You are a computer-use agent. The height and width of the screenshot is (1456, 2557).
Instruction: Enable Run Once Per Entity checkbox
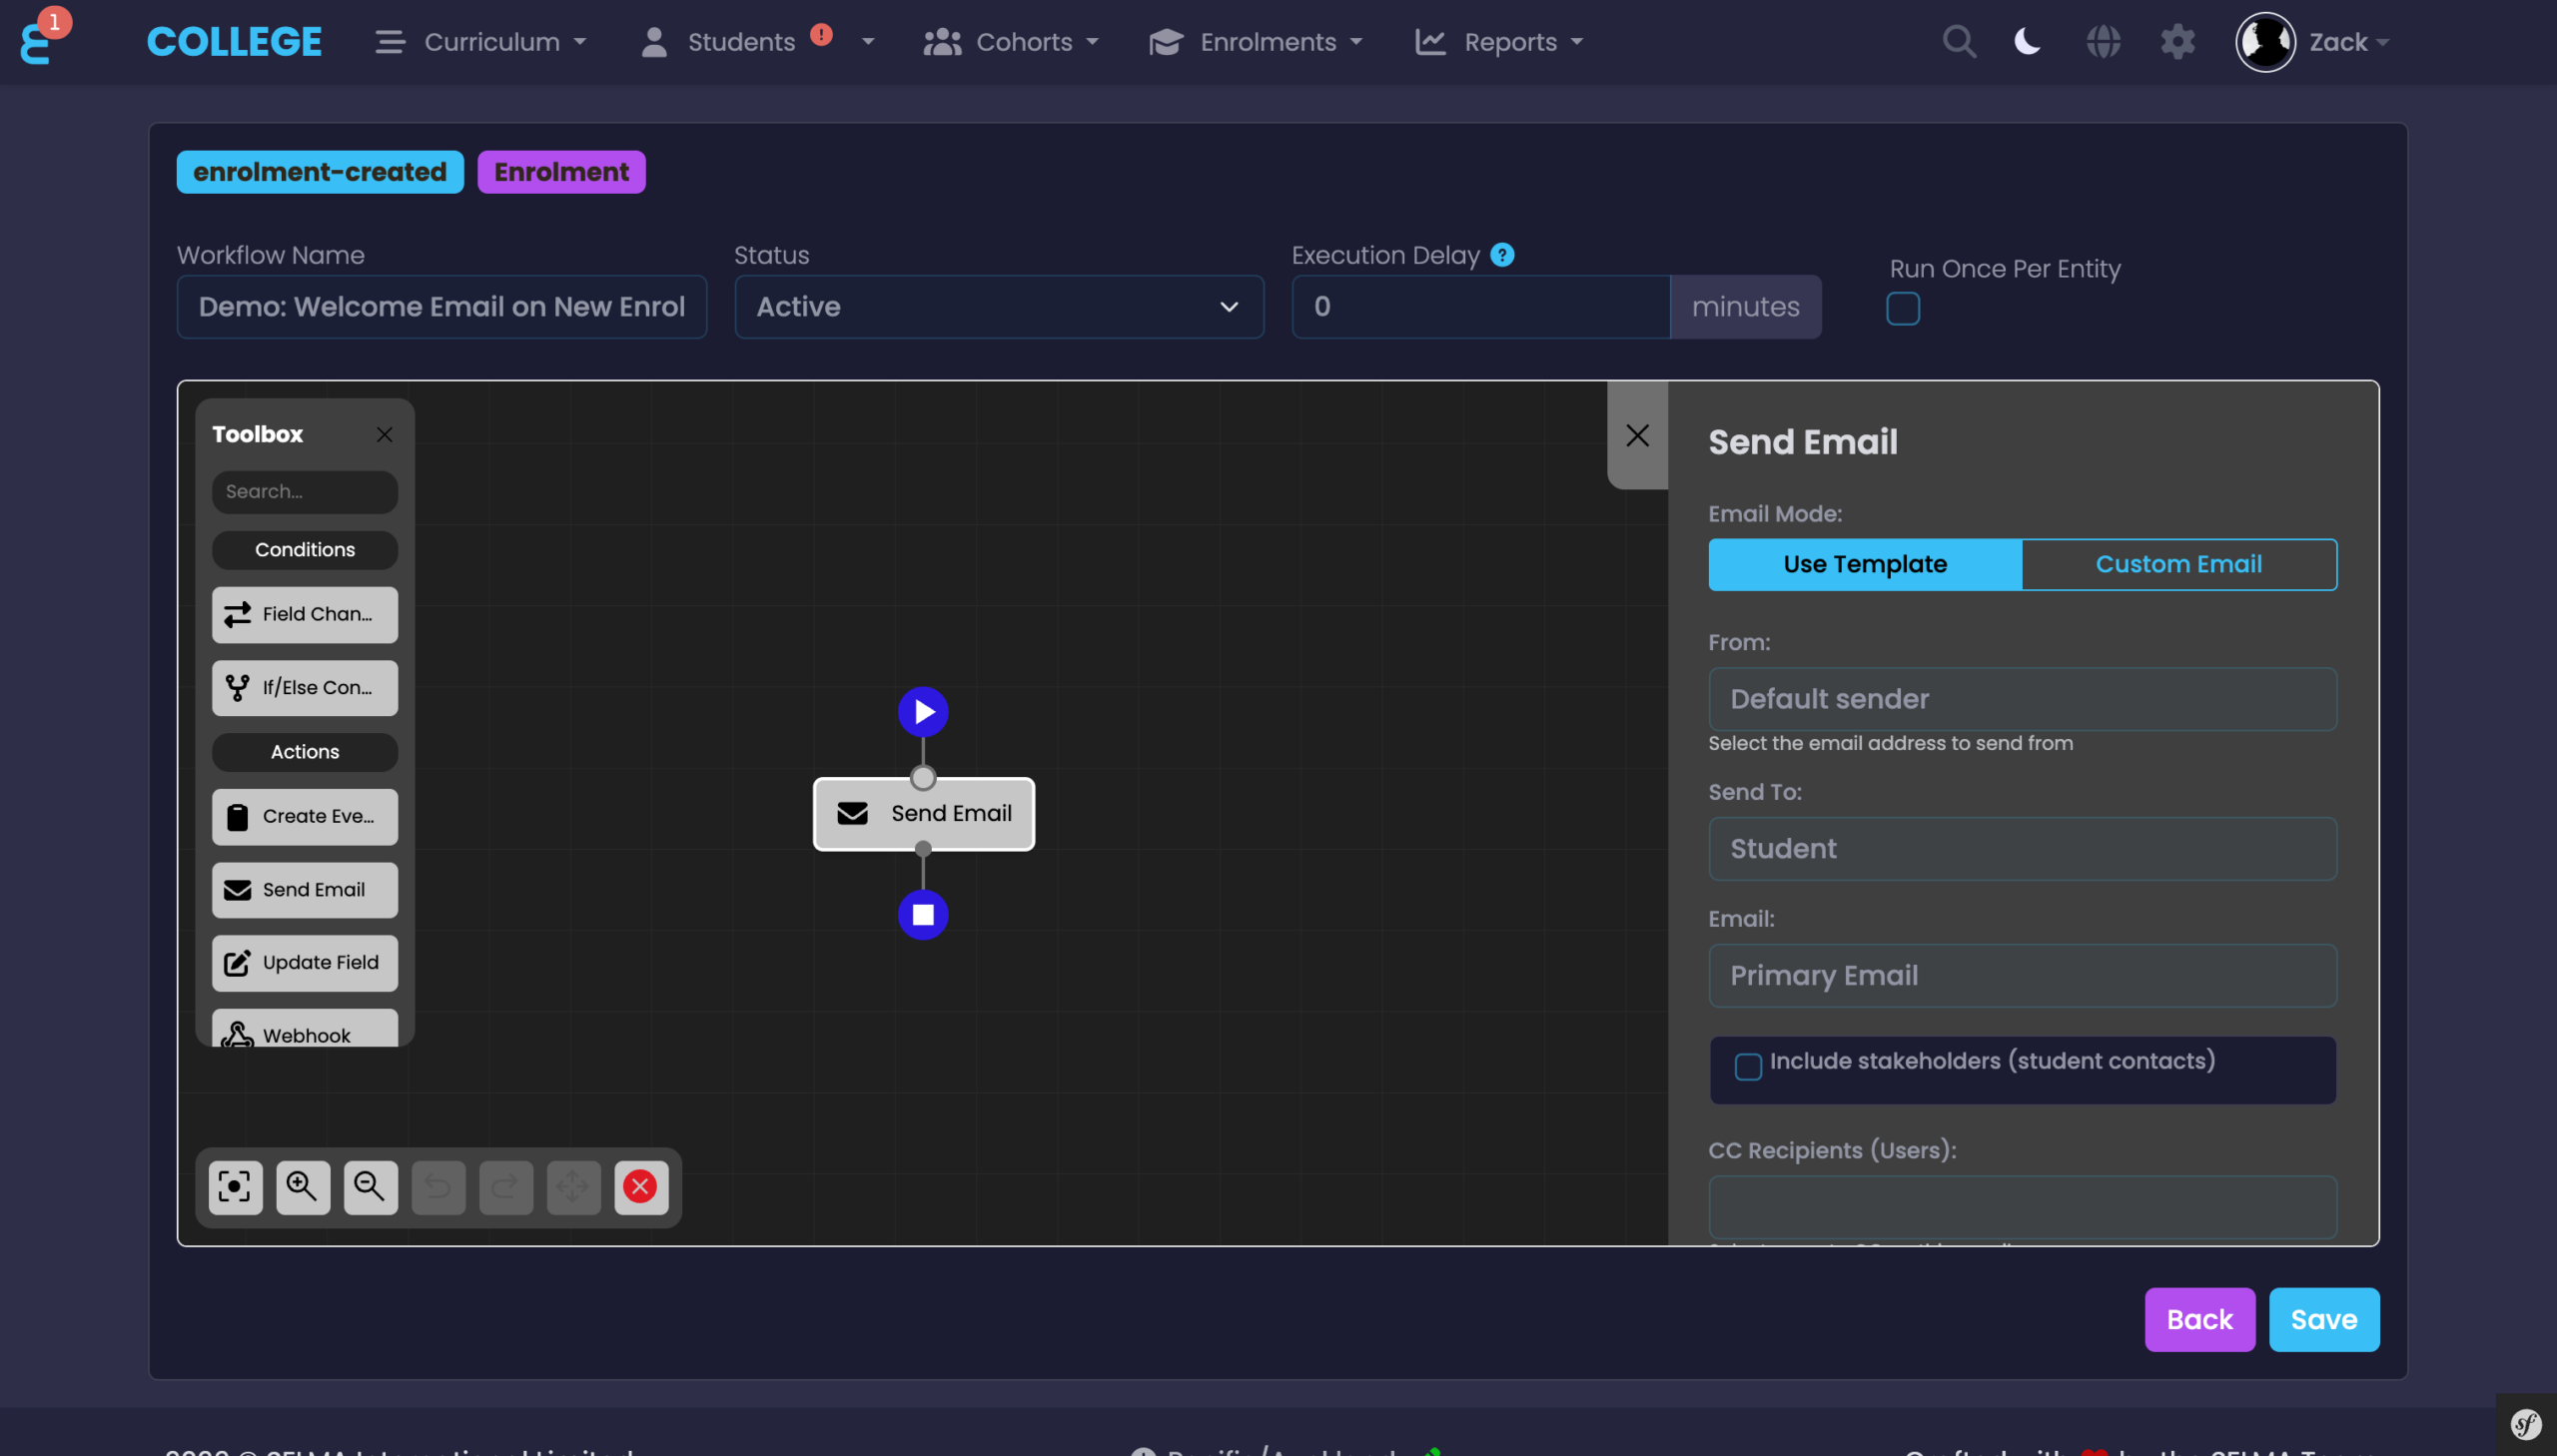tap(1902, 309)
